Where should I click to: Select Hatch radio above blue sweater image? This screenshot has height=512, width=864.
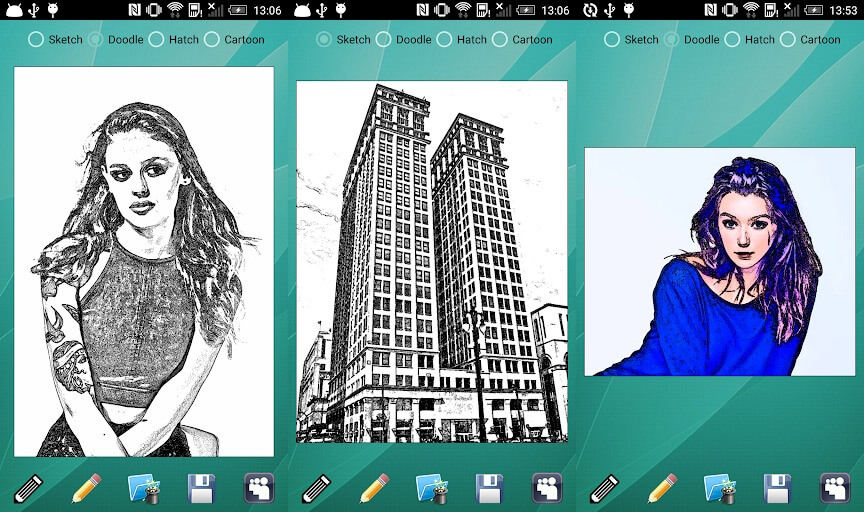click(x=733, y=40)
